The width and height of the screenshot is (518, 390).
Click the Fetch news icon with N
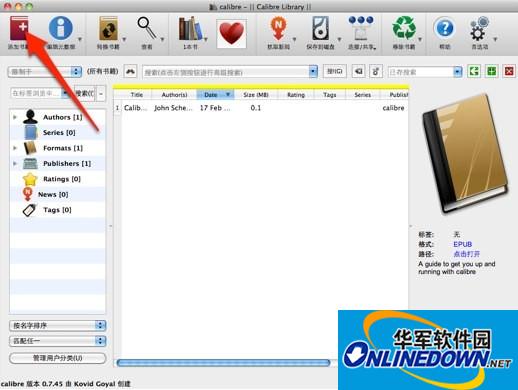coord(279,29)
